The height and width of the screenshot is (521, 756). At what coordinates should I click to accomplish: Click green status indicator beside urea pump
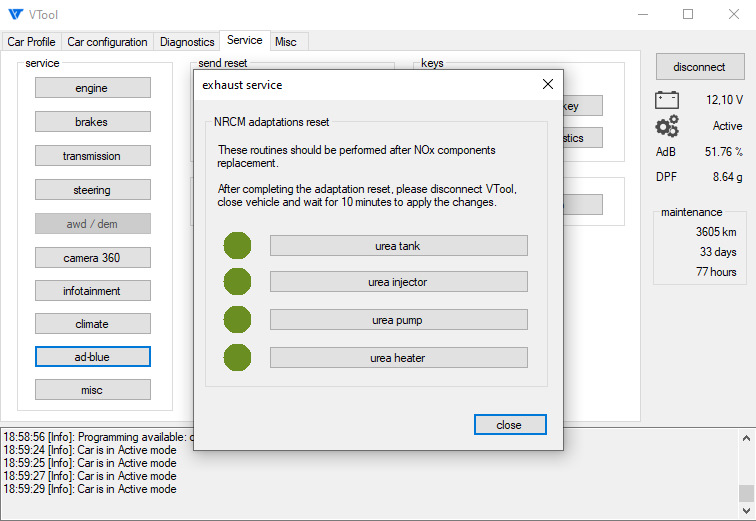[x=237, y=320]
